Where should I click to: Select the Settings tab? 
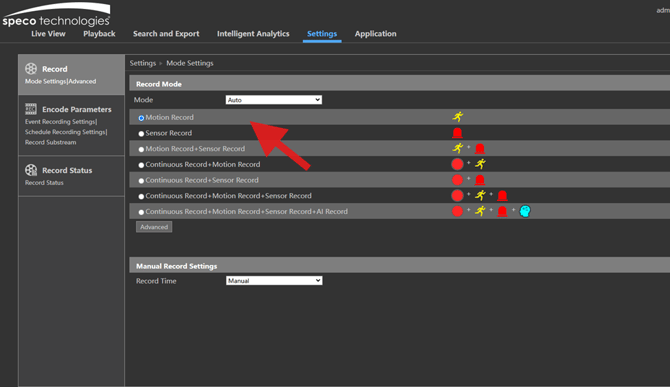point(322,34)
